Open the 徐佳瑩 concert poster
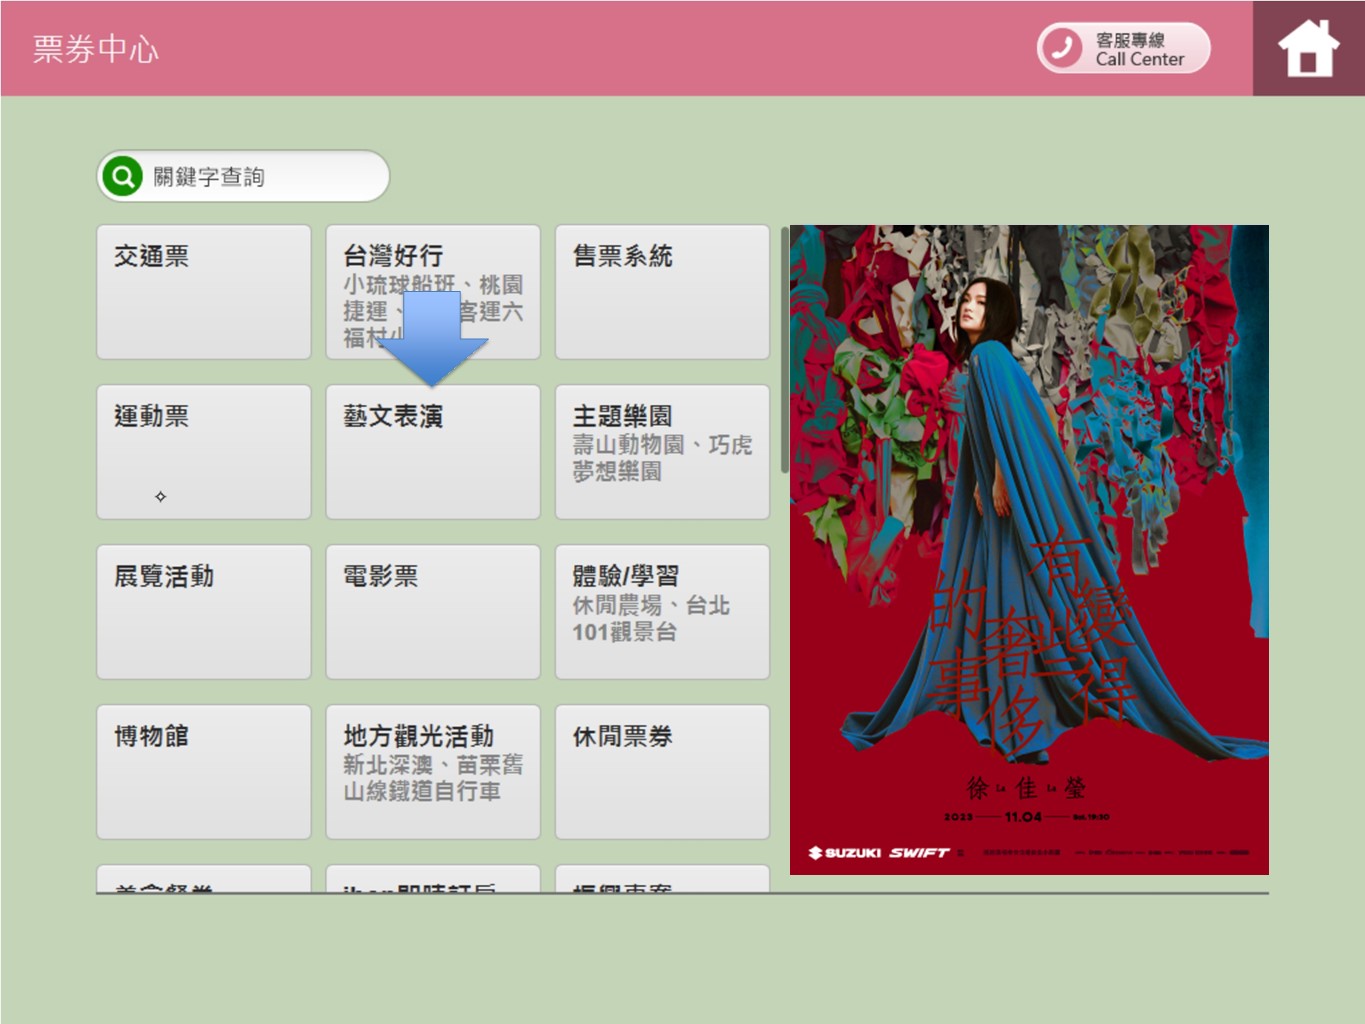The width and height of the screenshot is (1365, 1024). point(1029,549)
